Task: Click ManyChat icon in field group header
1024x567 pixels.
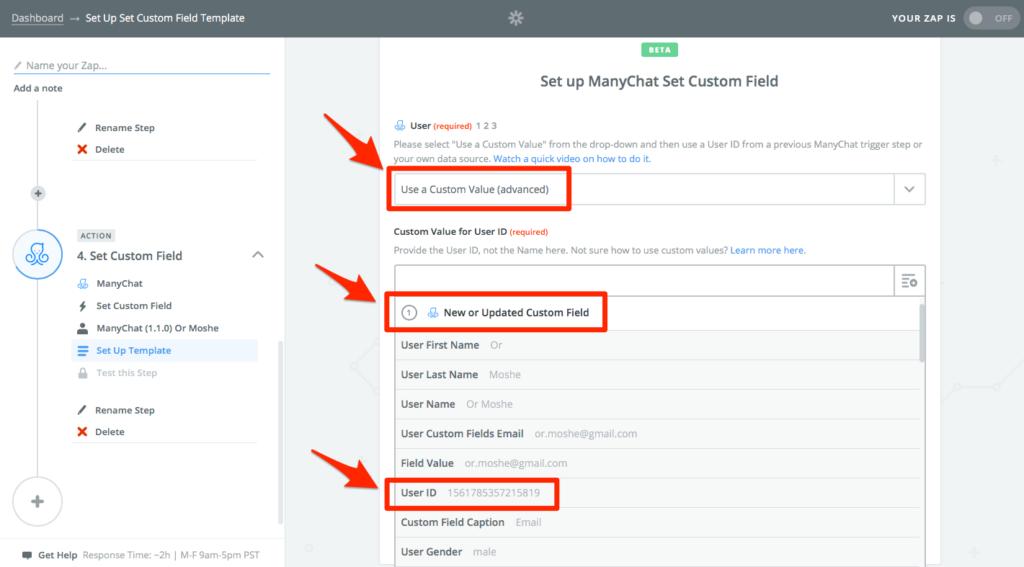Action: coord(433,313)
